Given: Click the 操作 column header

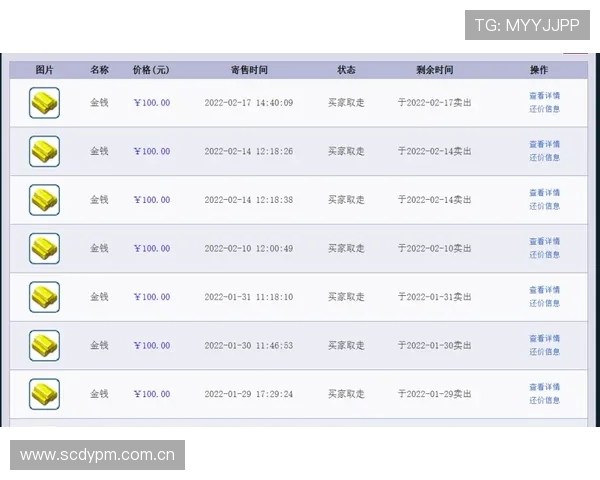Looking at the screenshot, I should pyautogui.click(x=539, y=70).
